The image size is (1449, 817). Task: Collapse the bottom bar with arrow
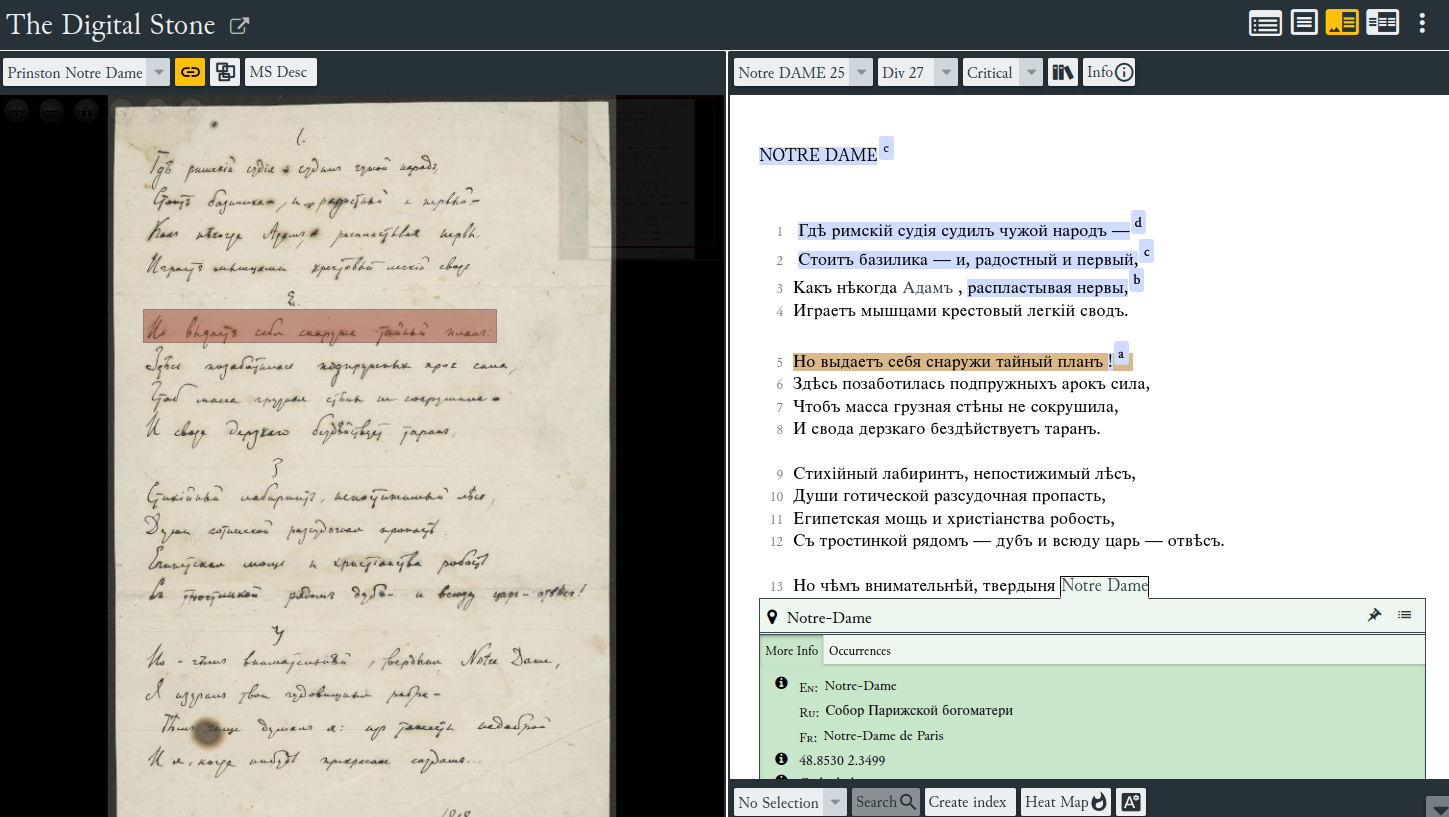pyautogui.click(x=1437, y=806)
